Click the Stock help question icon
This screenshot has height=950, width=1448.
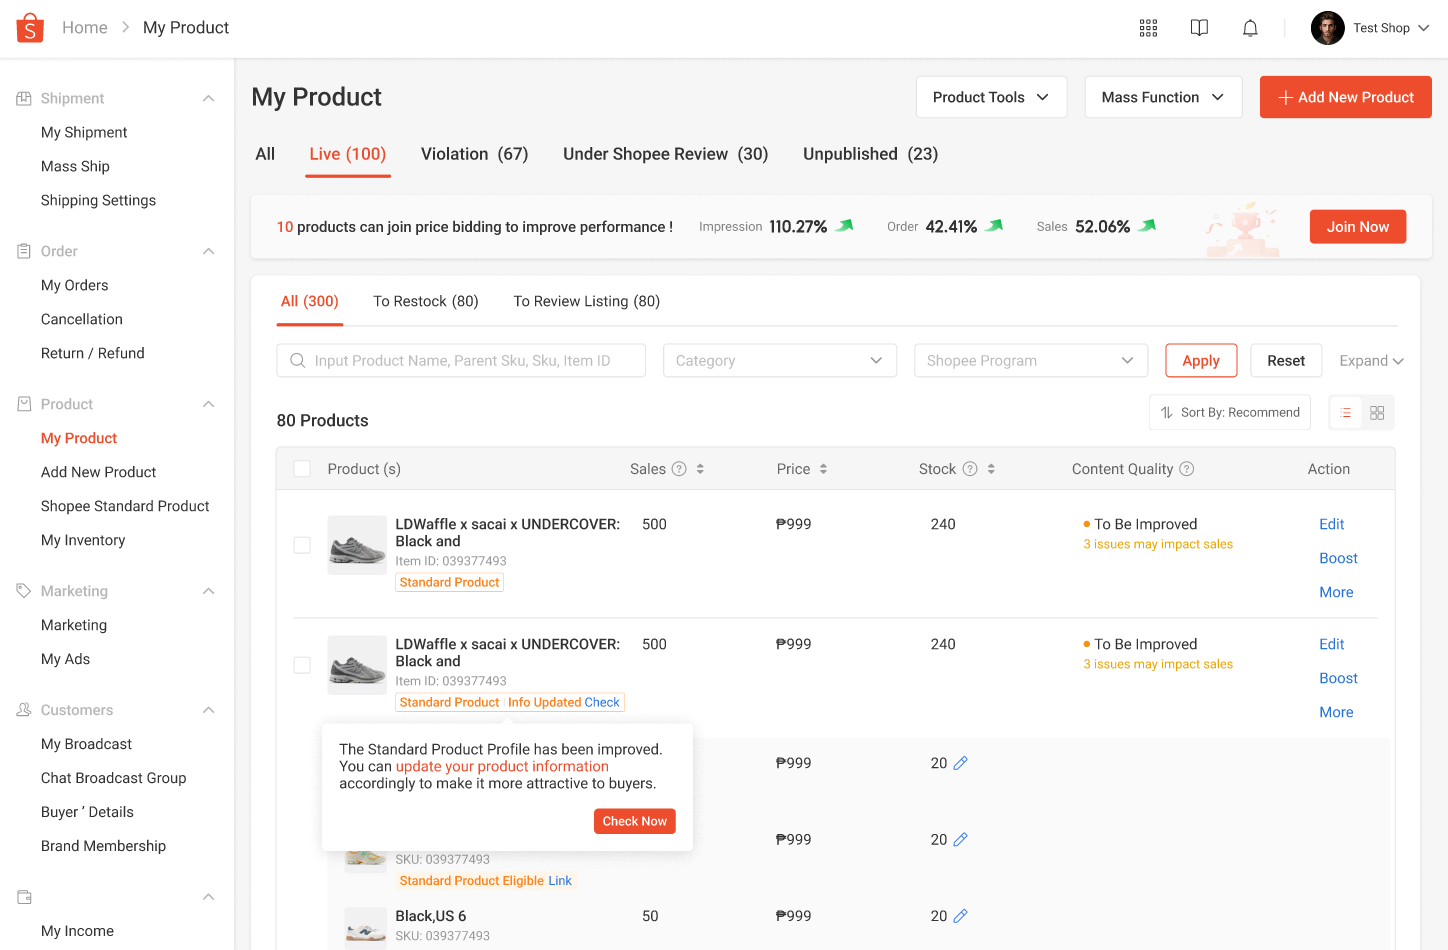970,469
